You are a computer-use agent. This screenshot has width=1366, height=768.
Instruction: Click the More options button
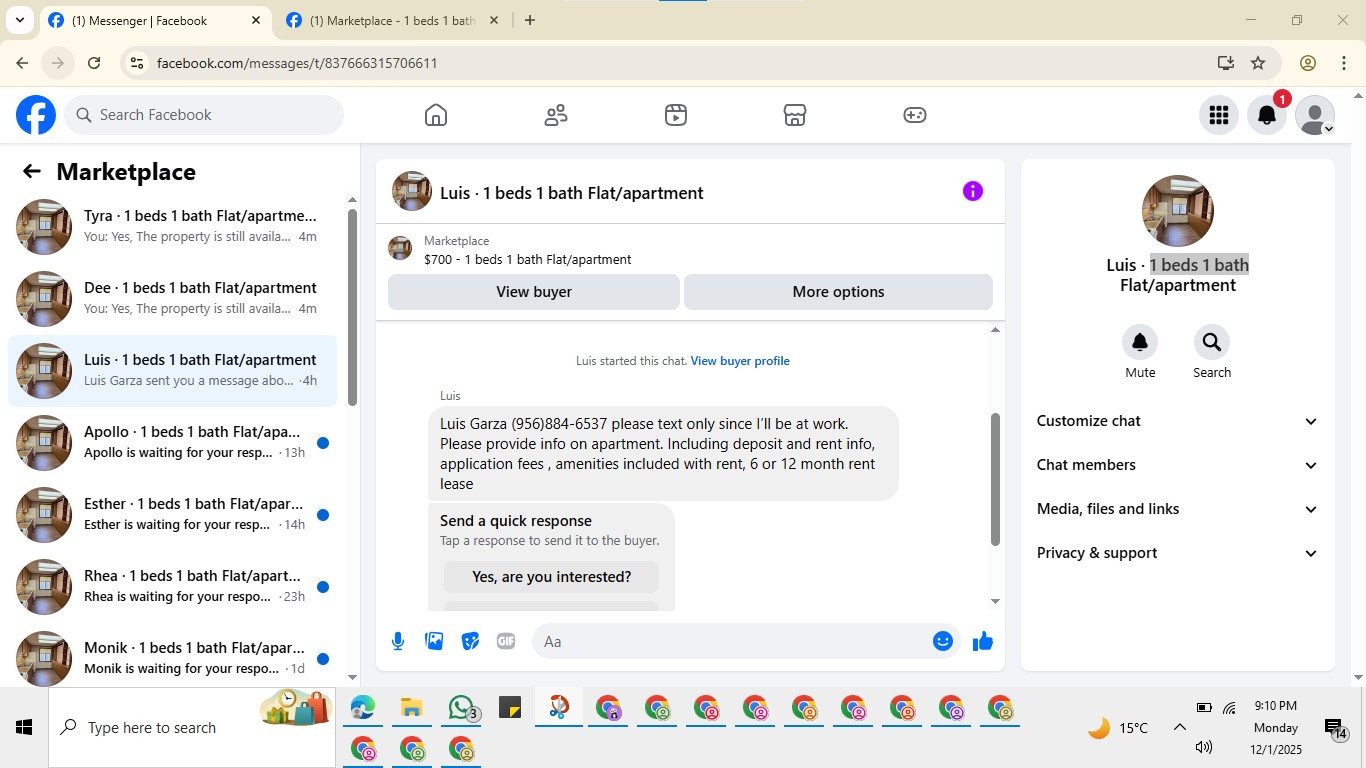(838, 292)
